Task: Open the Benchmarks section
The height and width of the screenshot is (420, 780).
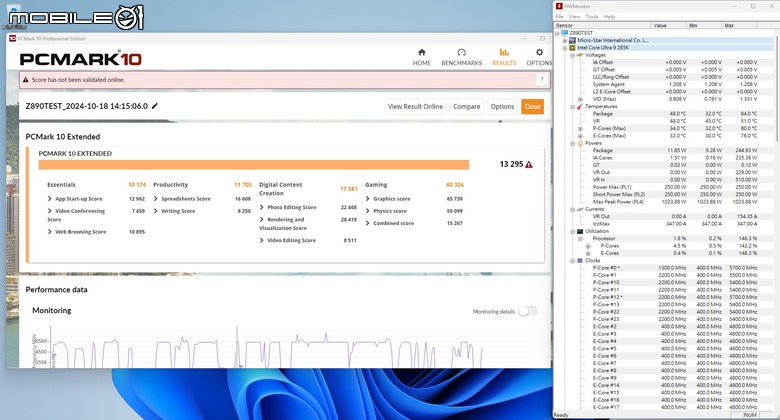Action: coord(461,57)
